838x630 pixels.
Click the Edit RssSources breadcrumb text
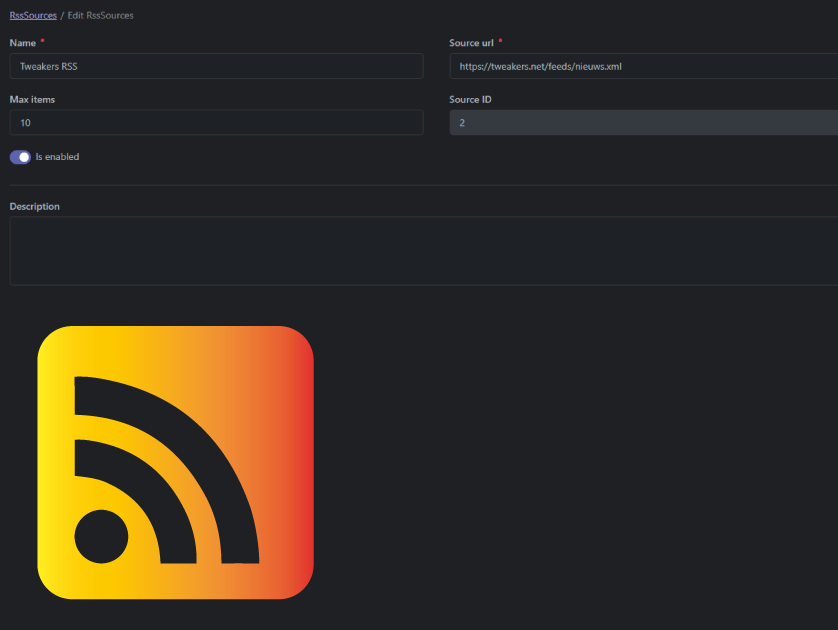100,15
